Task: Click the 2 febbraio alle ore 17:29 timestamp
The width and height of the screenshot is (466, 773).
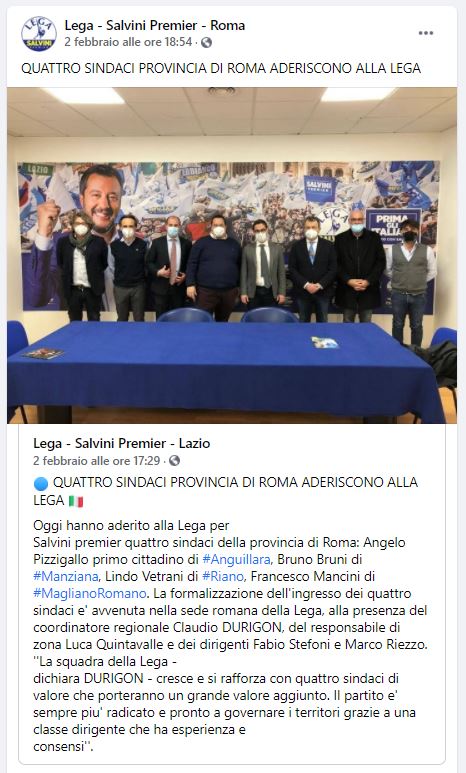Action: tap(97, 460)
